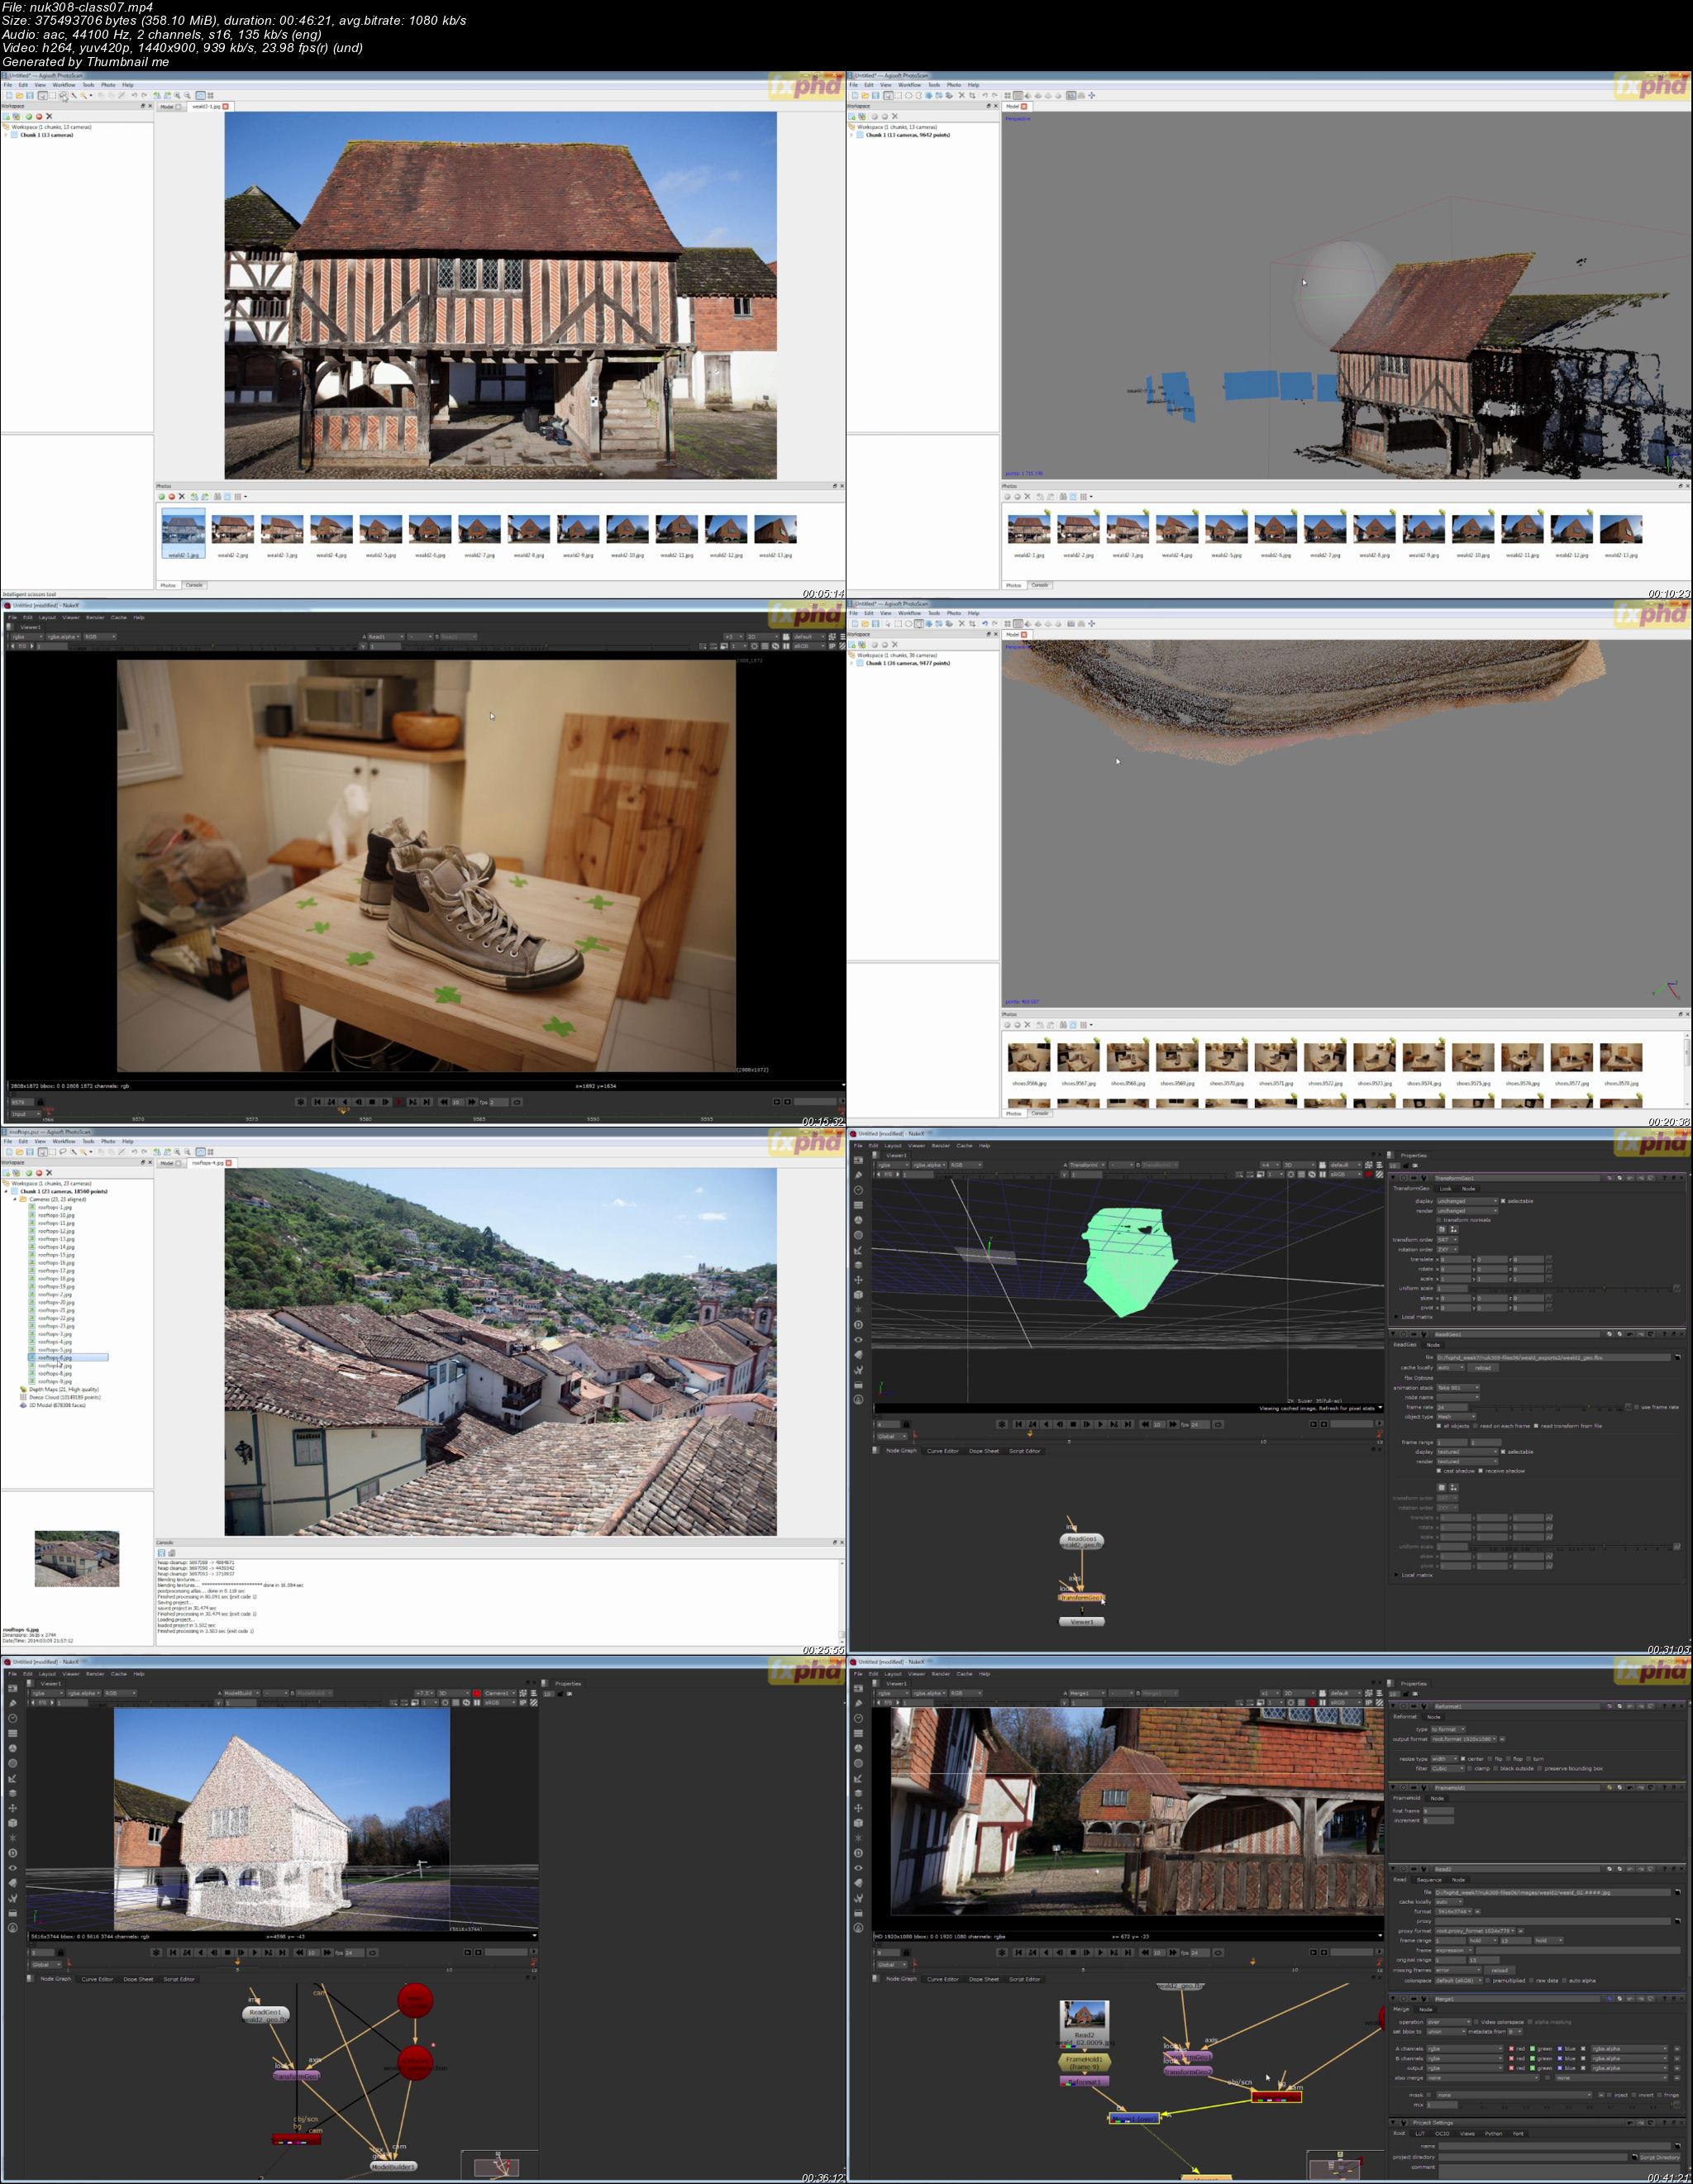The height and width of the screenshot is (2184, 1693).
Task: Collapse Chunk 1 tree in rooftops Workspace
Action: click(6, 1191)
